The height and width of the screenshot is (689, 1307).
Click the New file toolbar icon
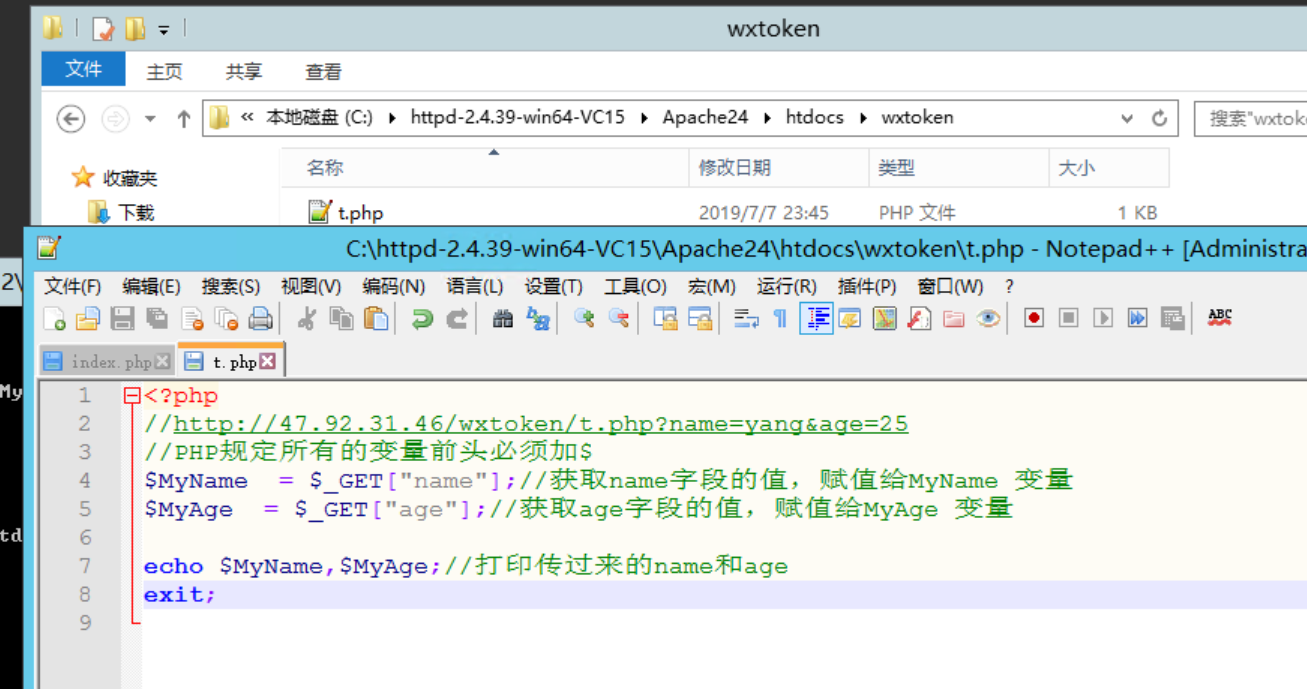(54, 318)
